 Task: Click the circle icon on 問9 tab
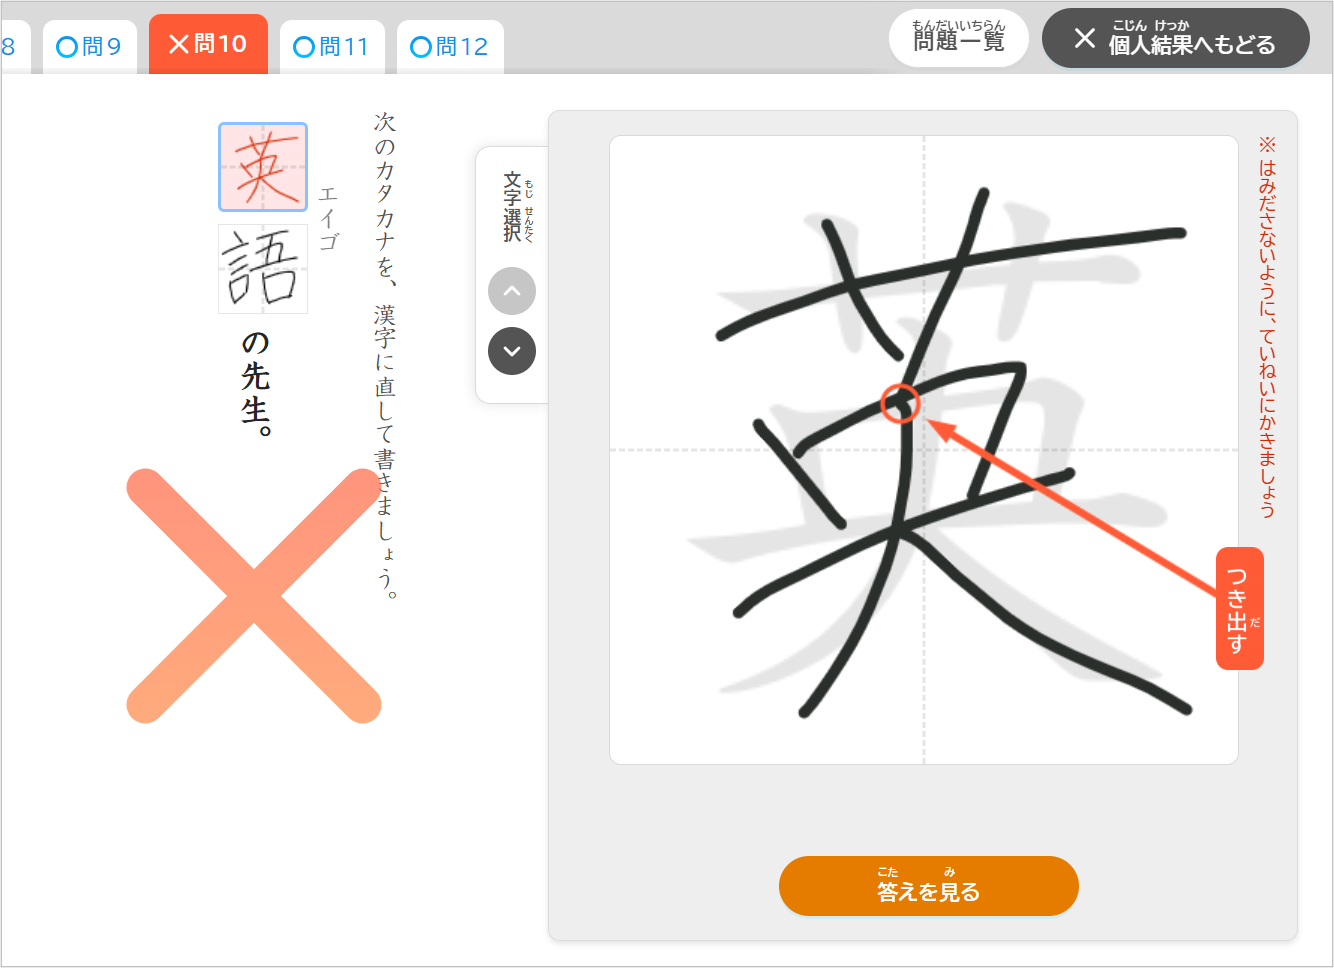coord(67,47)
